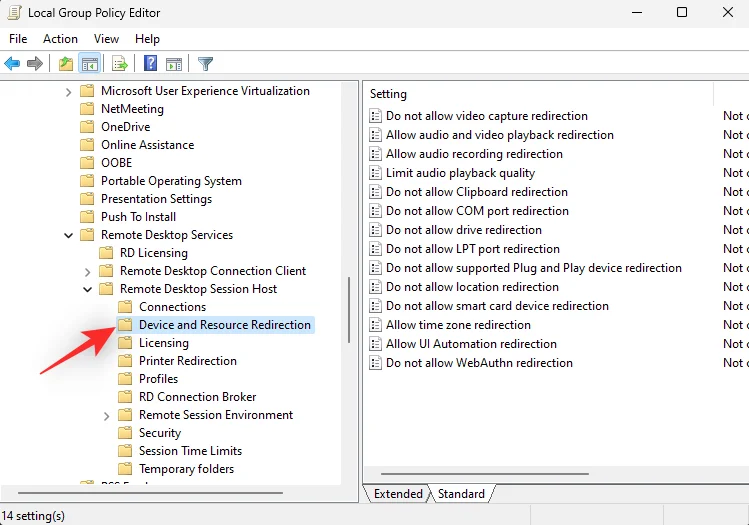Click the Up one level folder icon
The width and height of the screenshot is (749, 525).
66,64
